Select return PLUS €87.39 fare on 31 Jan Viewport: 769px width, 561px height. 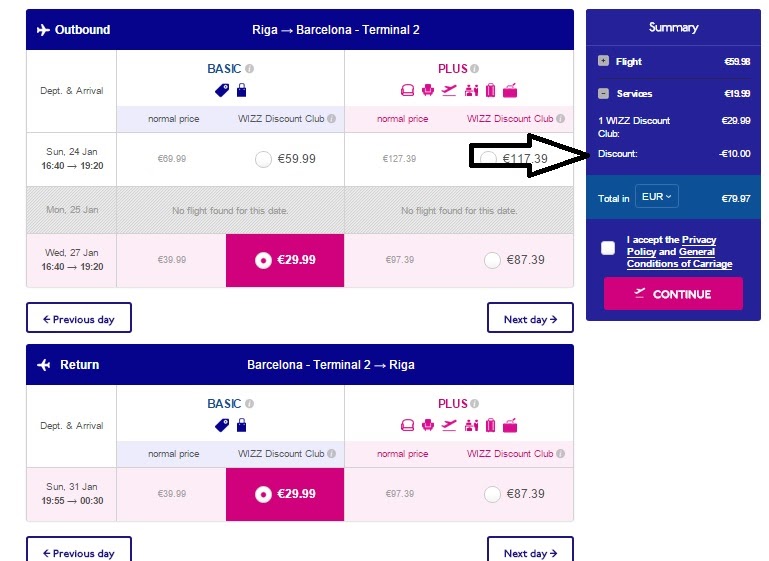[492, 494]
